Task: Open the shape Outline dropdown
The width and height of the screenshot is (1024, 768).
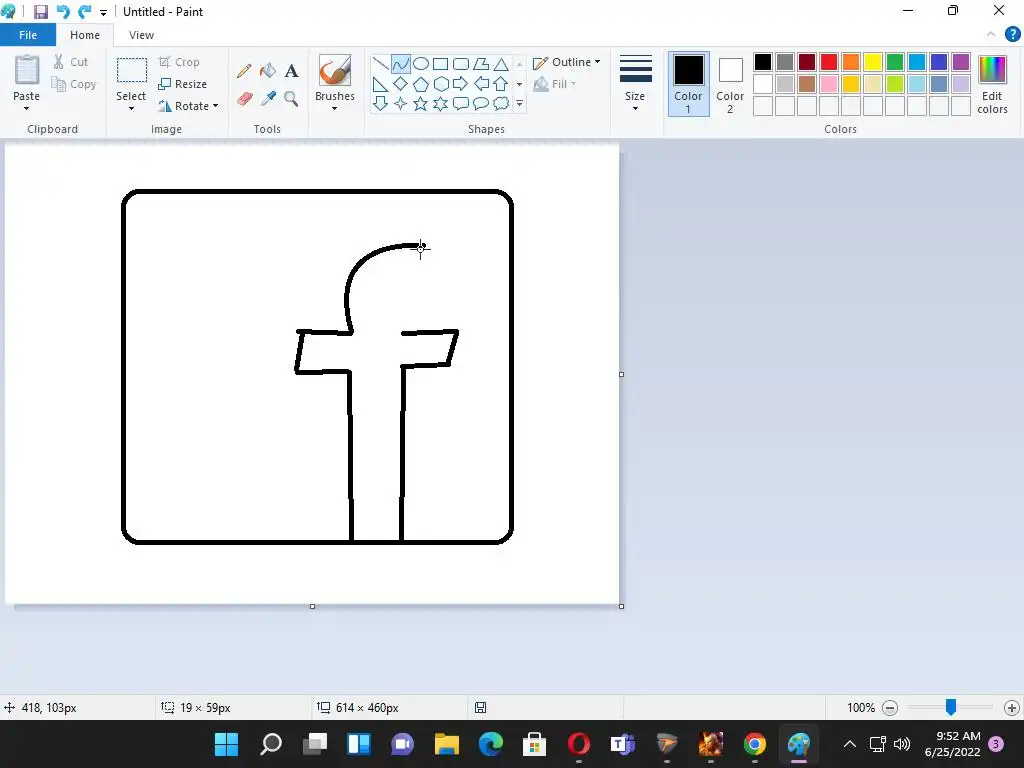Action: [567, 62]
